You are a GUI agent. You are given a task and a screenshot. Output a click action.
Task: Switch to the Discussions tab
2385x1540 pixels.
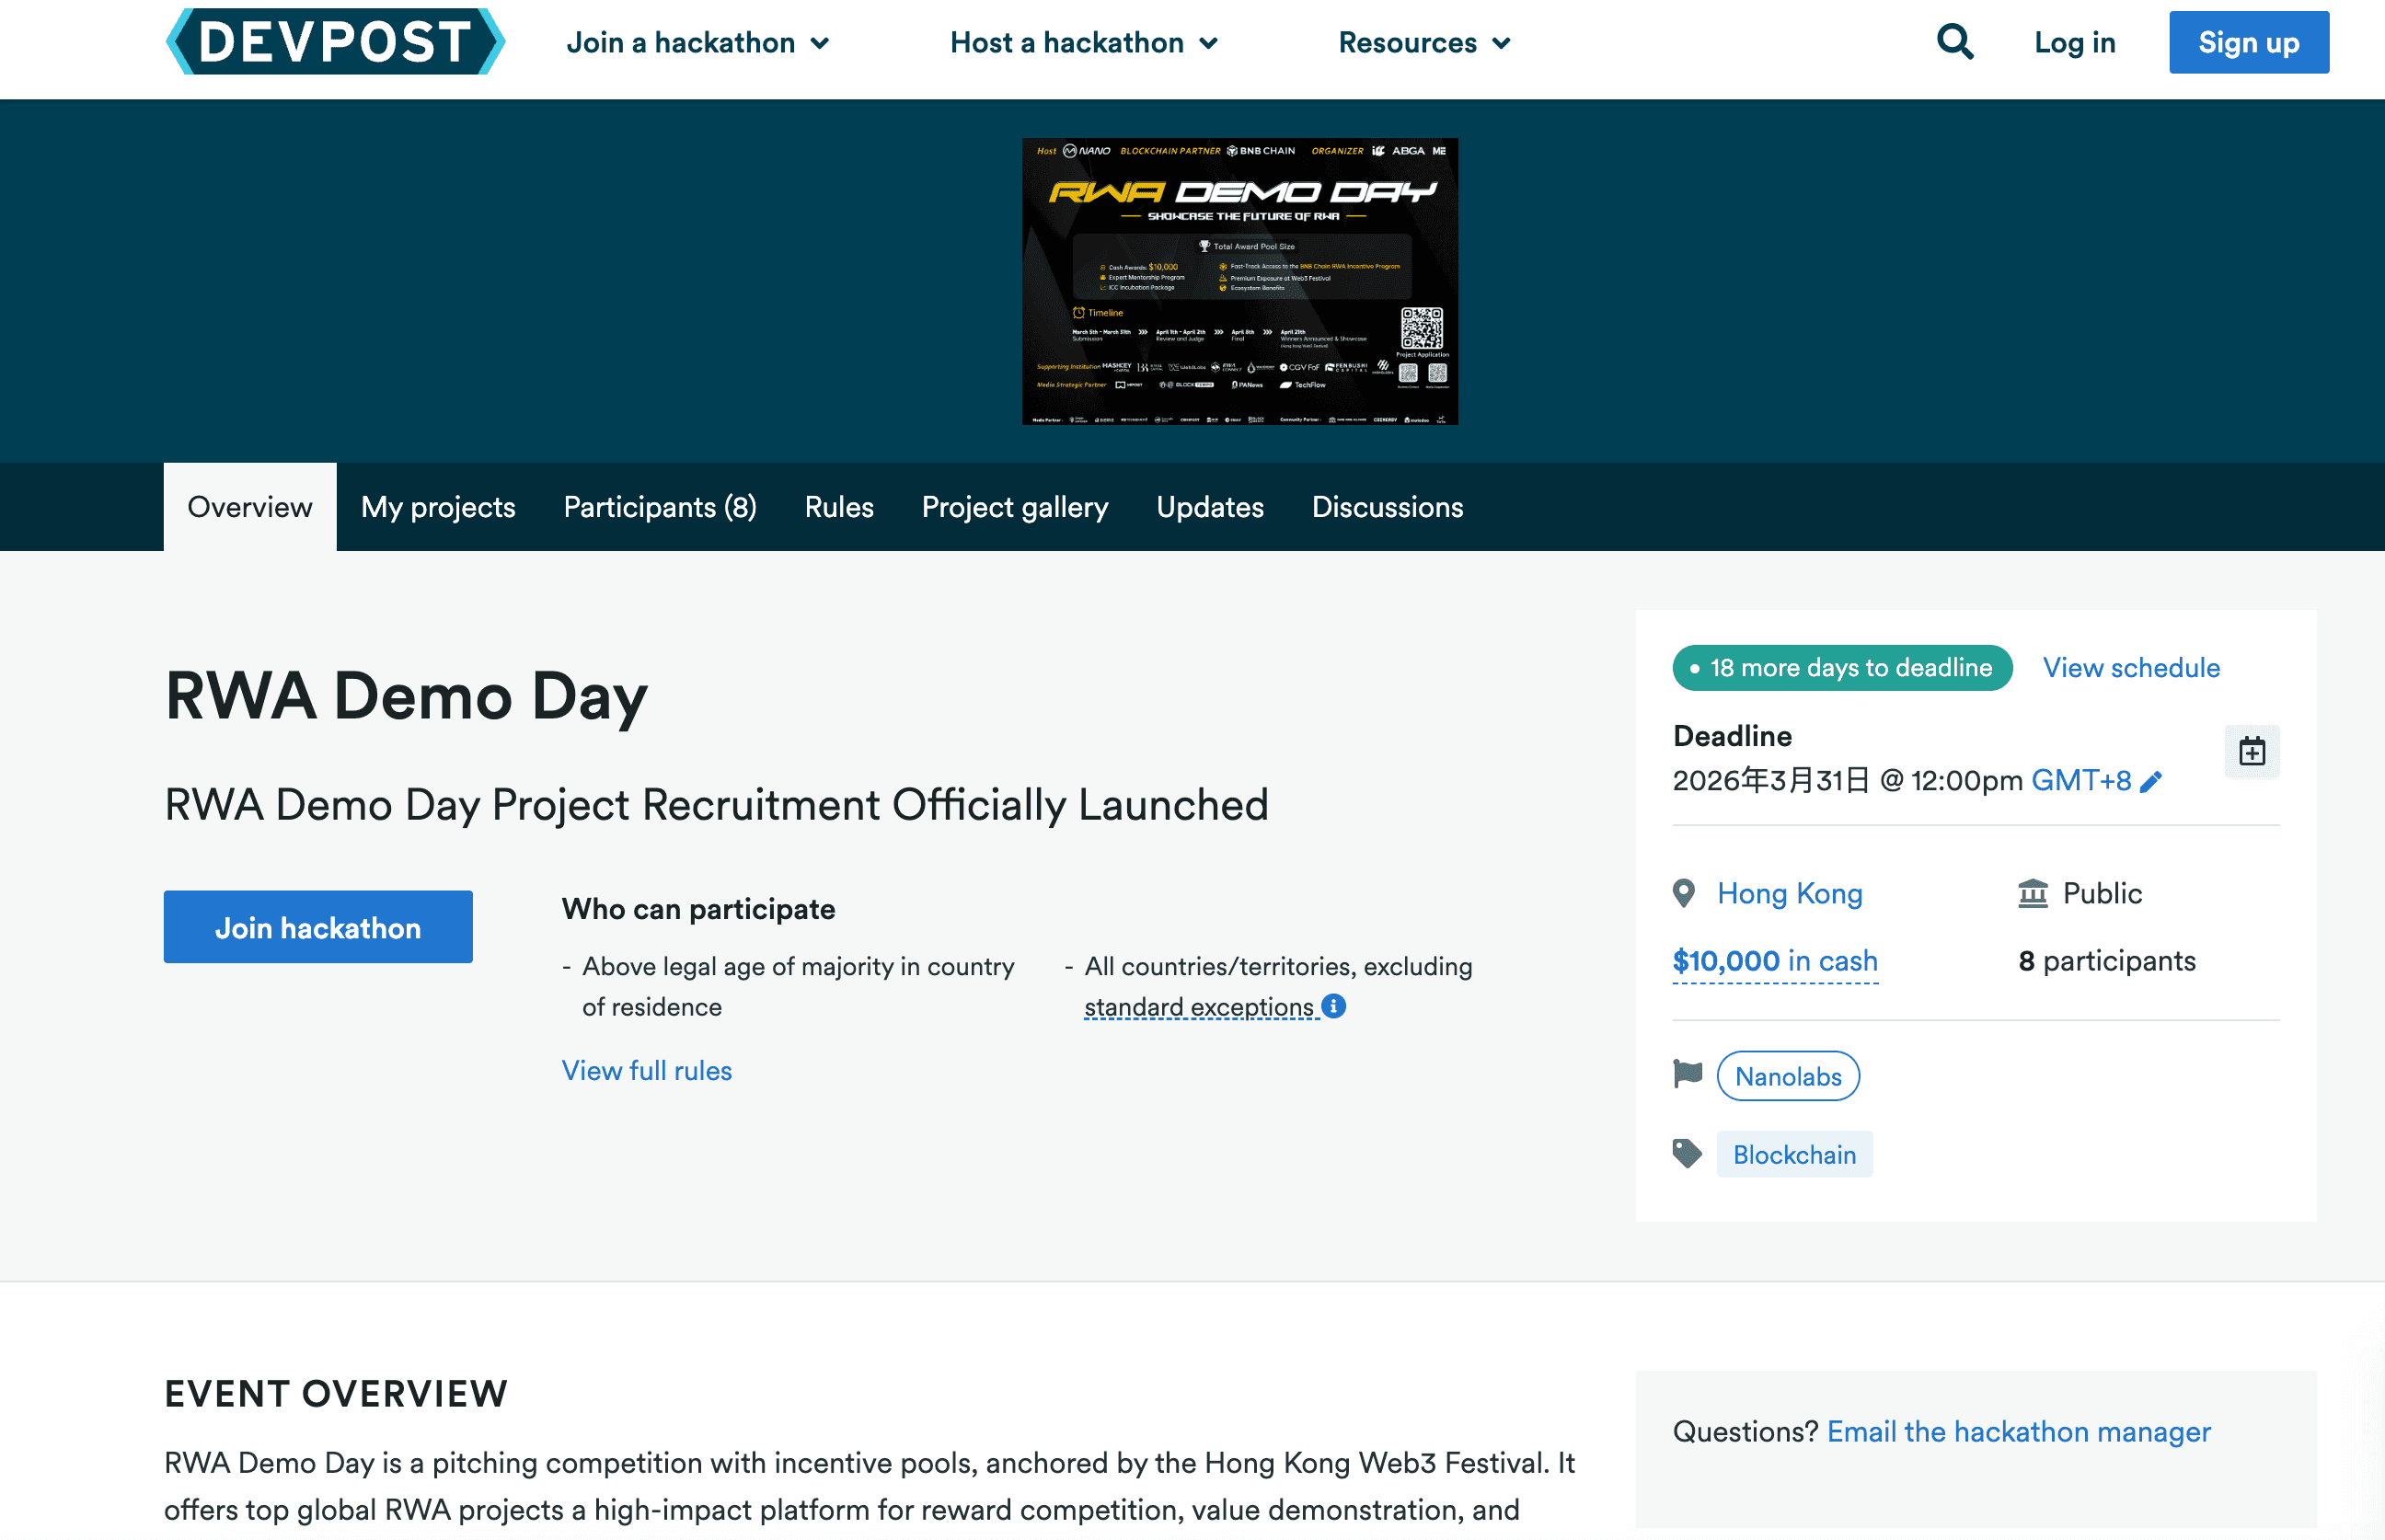(1387, 507)
